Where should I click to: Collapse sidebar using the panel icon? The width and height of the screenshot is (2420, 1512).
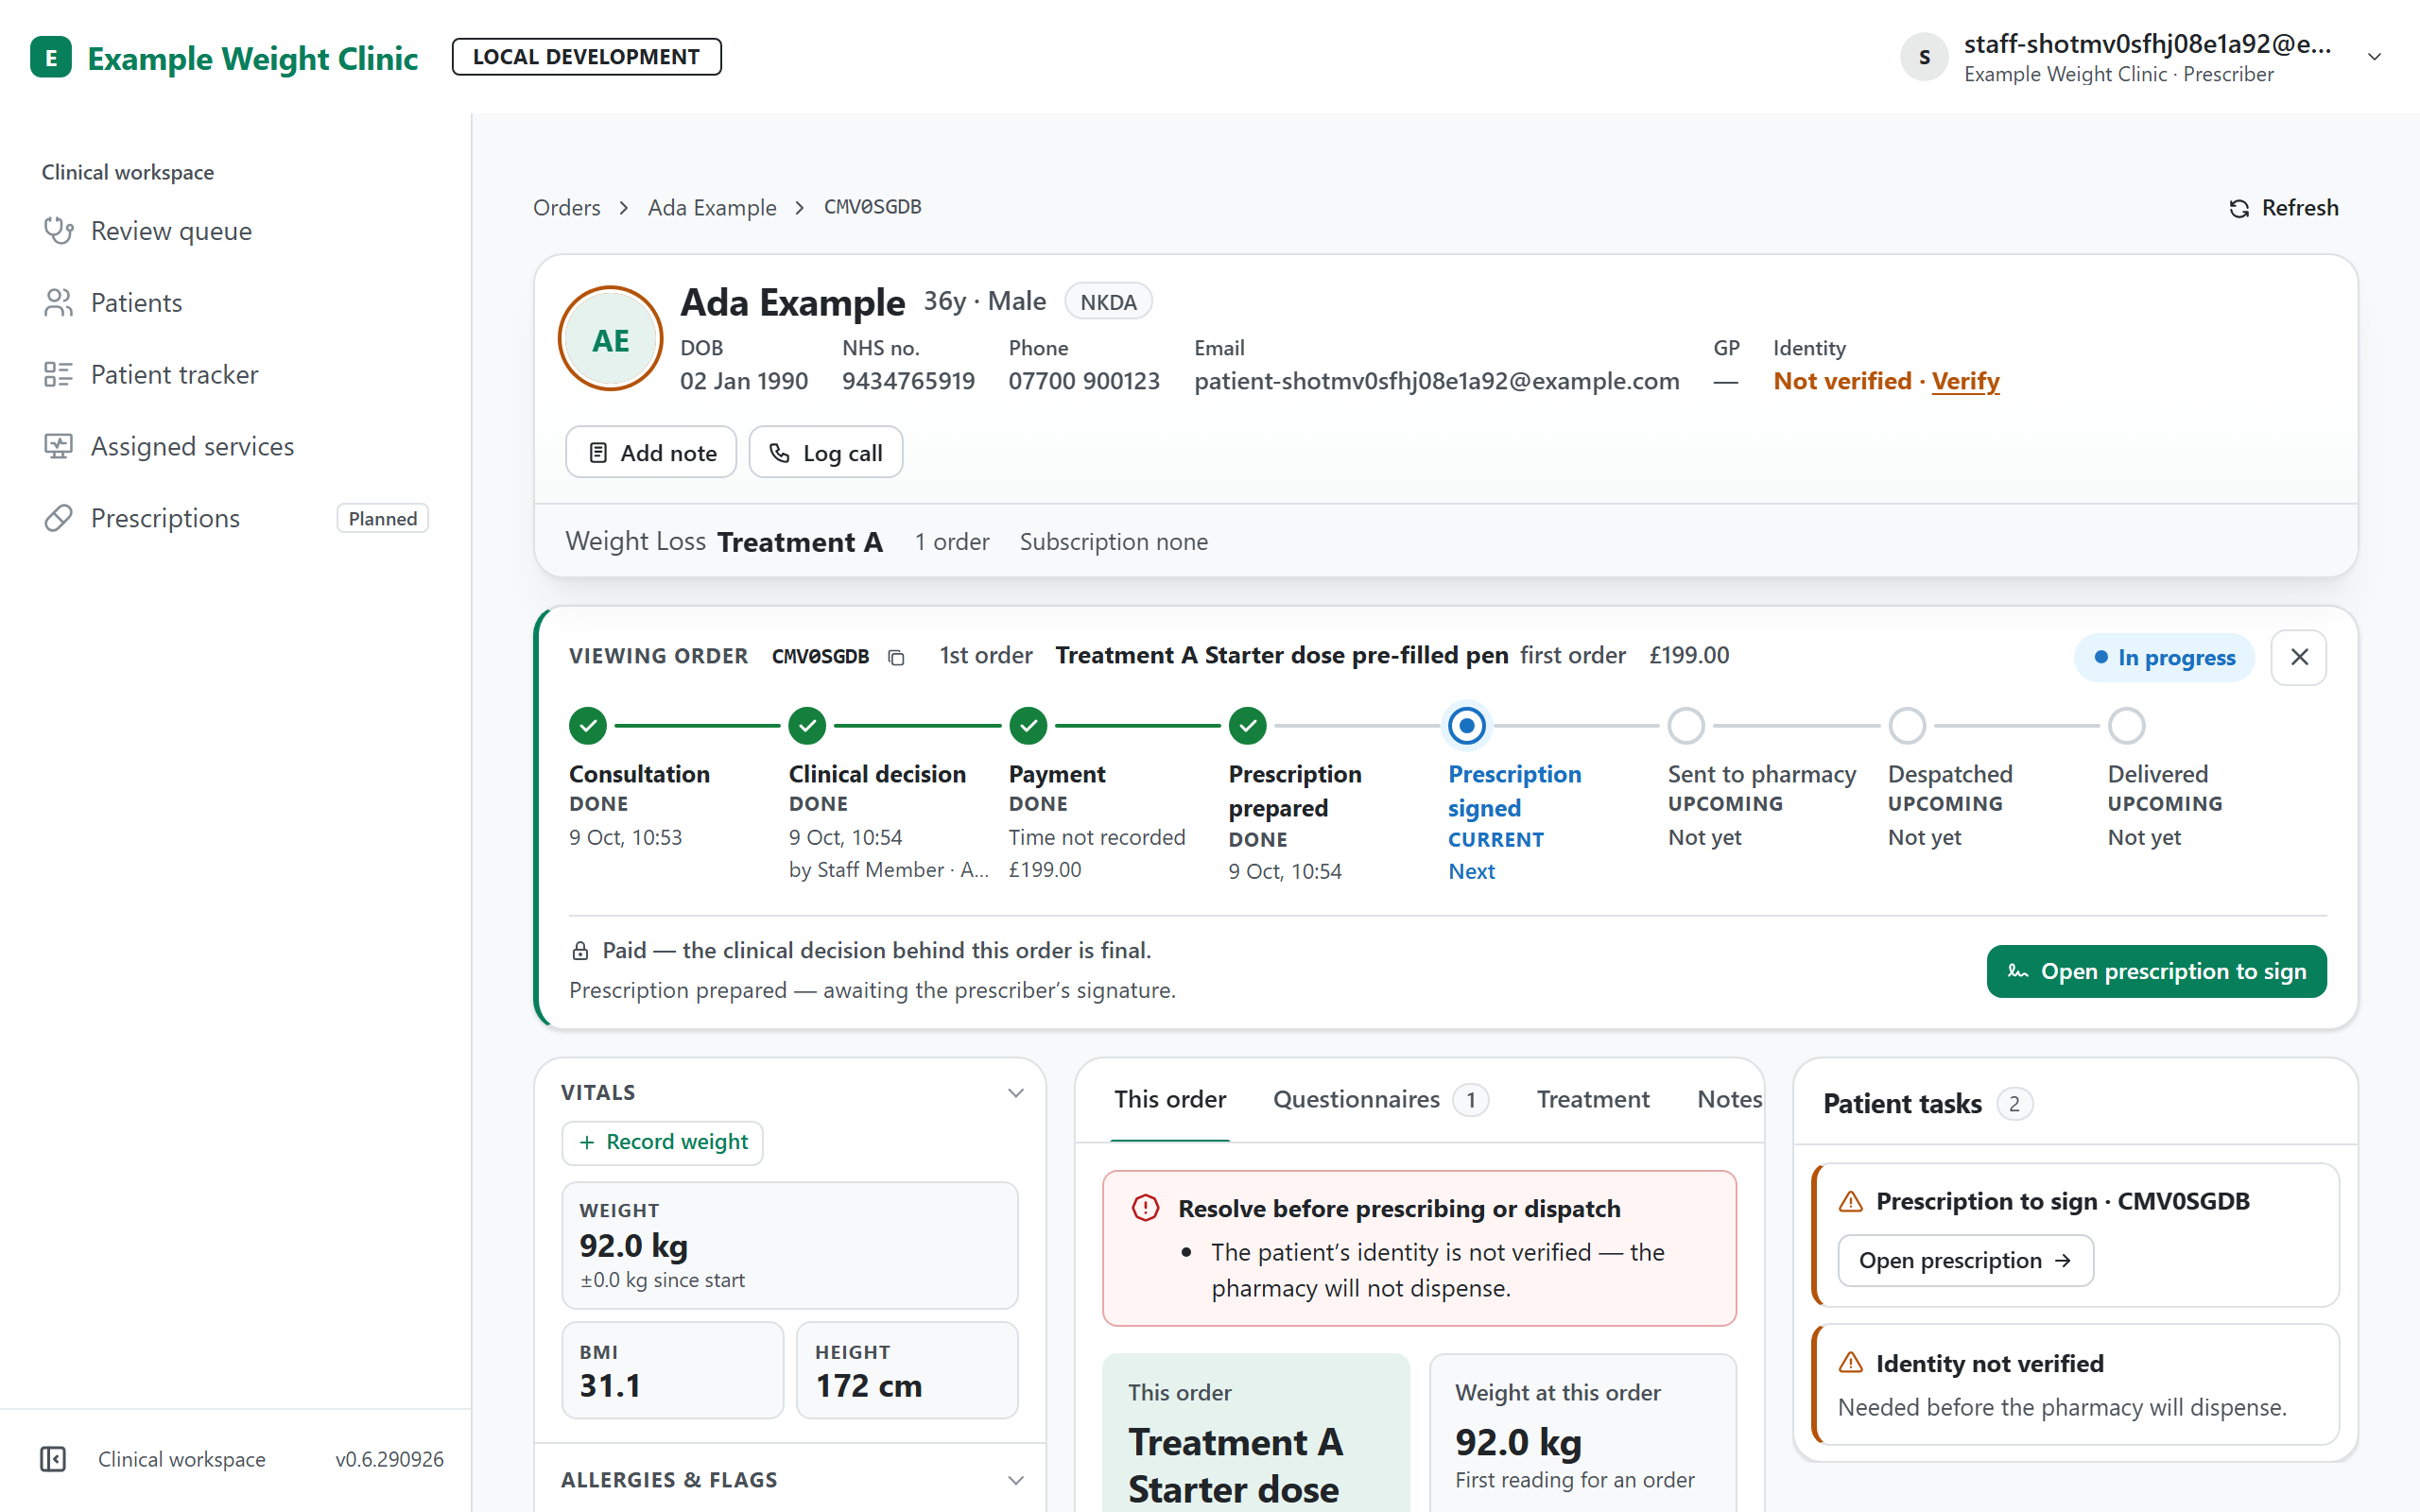53,1459
